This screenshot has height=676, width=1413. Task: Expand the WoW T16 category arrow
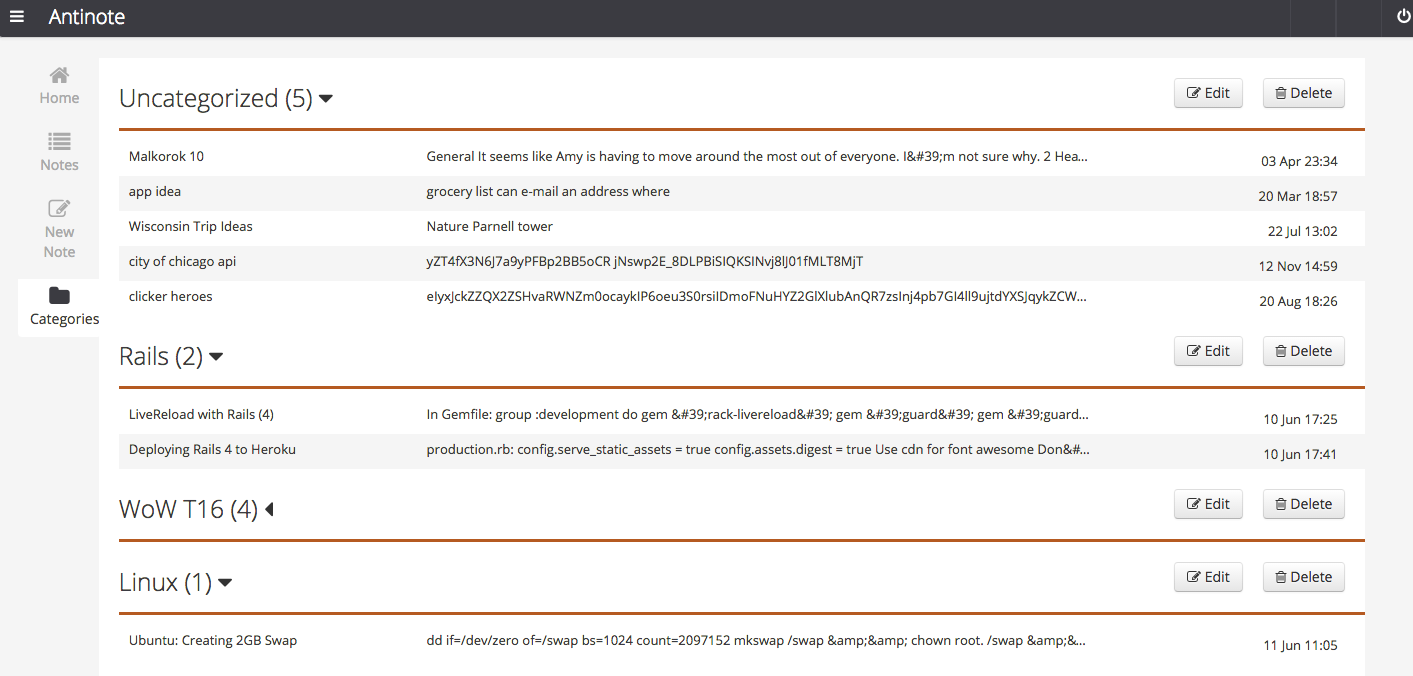click(268, 510)
